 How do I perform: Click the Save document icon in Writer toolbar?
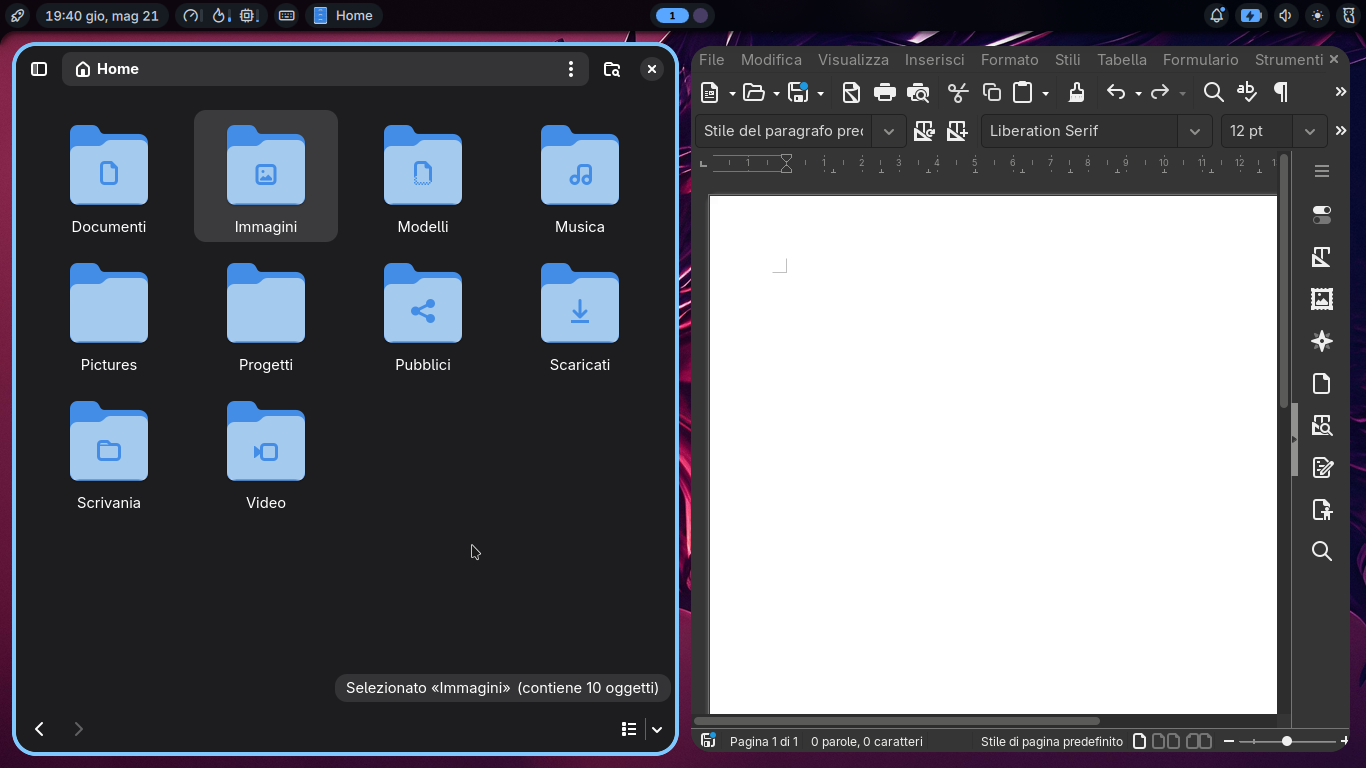point(798,93)
